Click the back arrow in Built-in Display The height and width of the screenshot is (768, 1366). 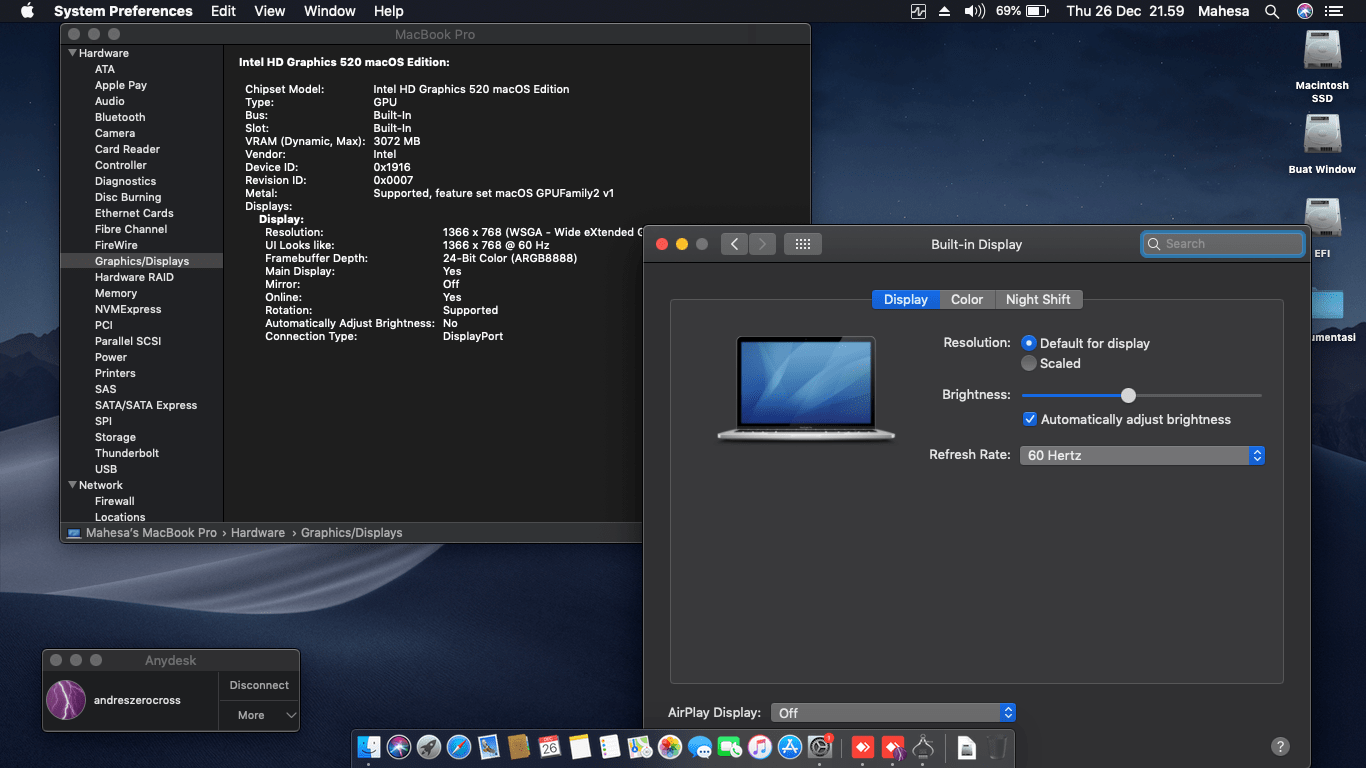point(734,244)
